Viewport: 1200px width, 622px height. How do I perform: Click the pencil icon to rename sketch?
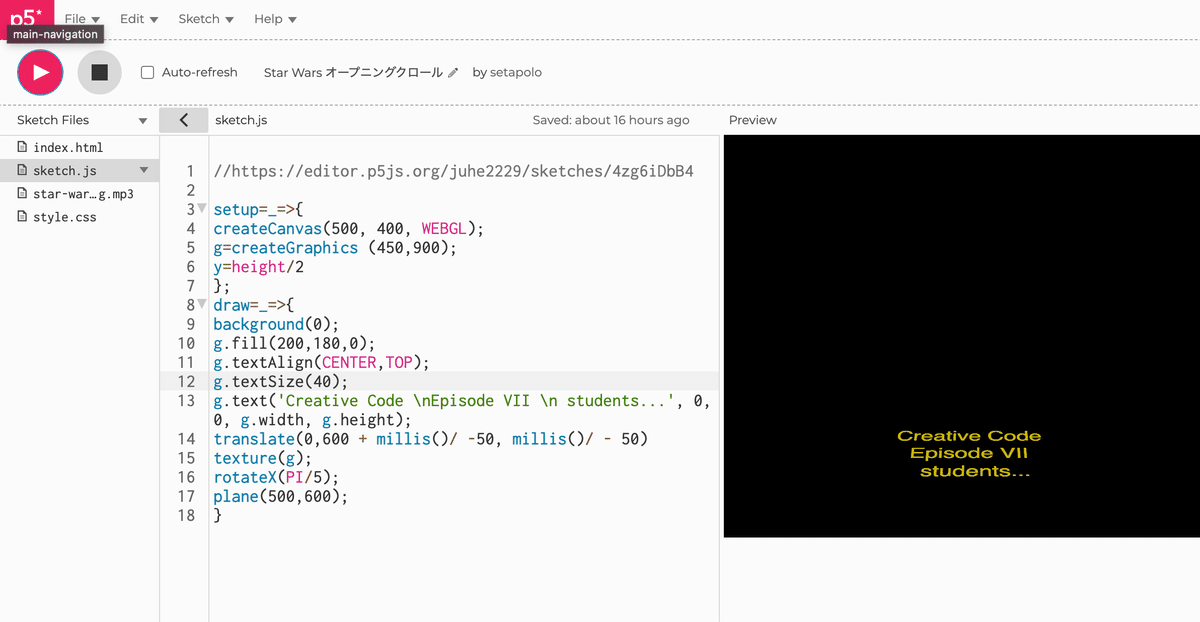pos(453,72)
